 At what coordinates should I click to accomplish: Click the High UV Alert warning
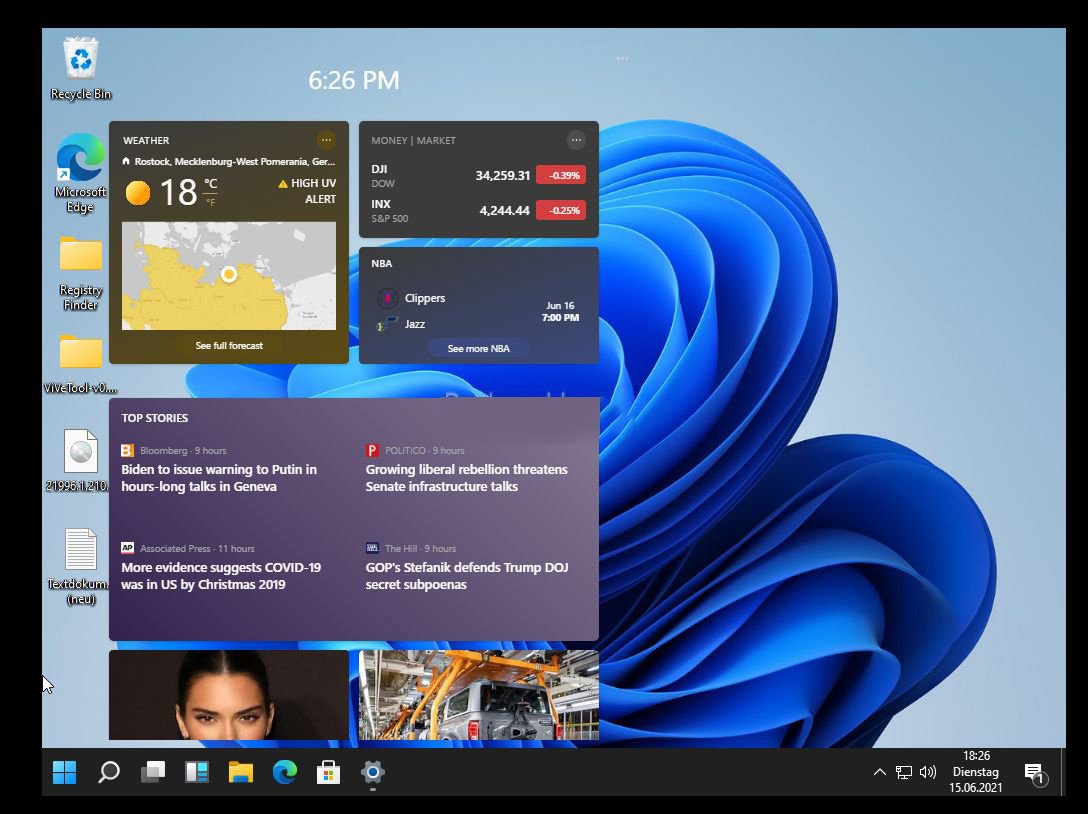(307, 191)
